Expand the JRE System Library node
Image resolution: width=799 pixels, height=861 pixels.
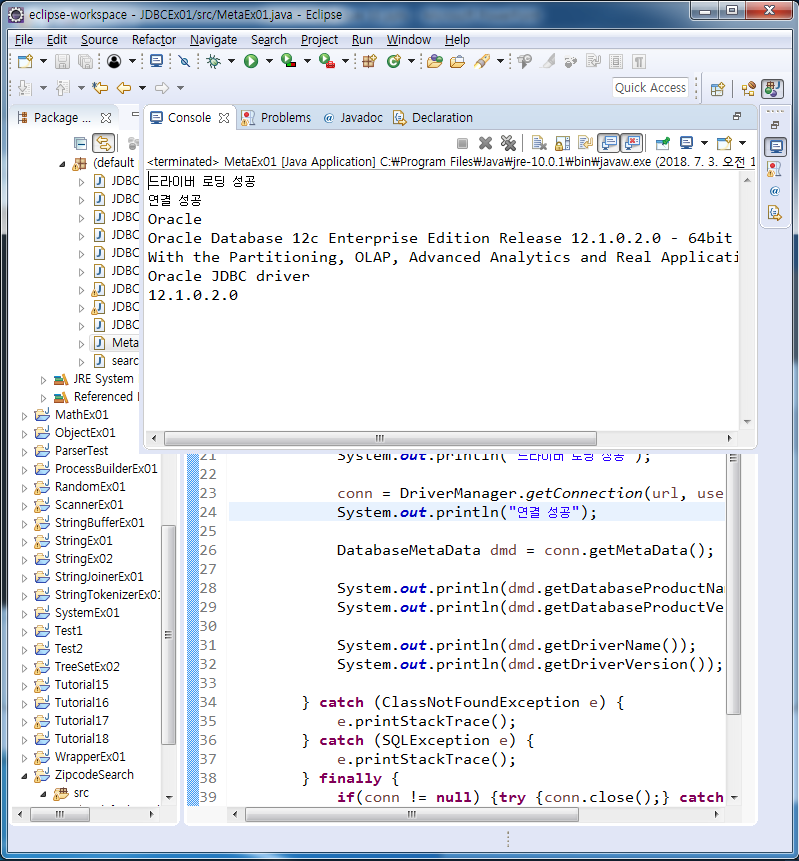tap(43, 379)
